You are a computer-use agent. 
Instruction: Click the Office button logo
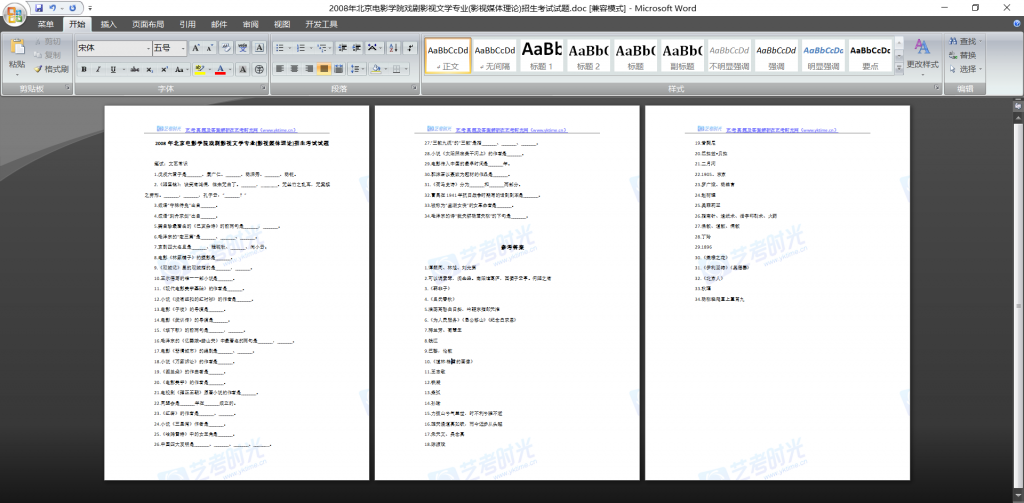click(14, 14)
